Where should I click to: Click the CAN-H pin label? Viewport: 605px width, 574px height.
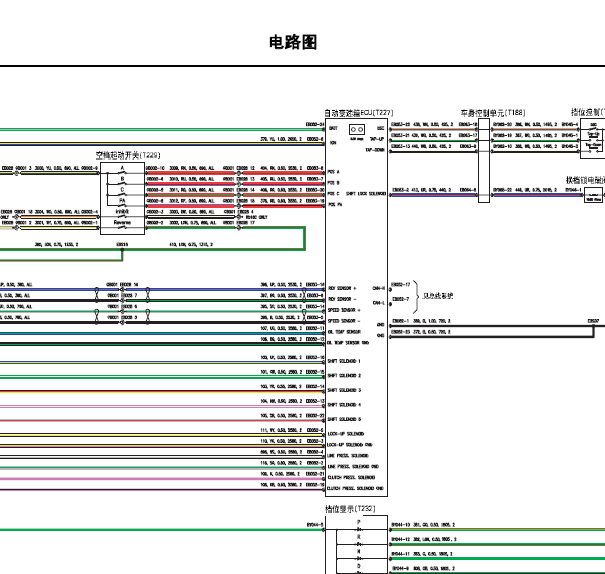[379, 288]
